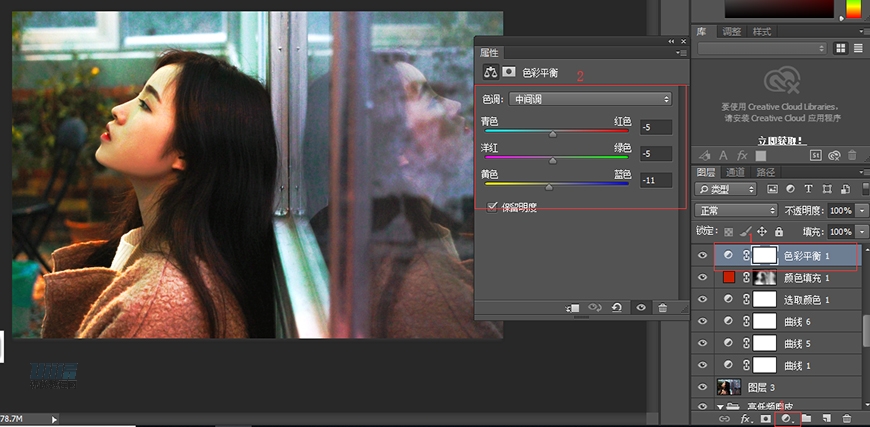Hide the 色彩平衡 1 layer

point(702,256)
